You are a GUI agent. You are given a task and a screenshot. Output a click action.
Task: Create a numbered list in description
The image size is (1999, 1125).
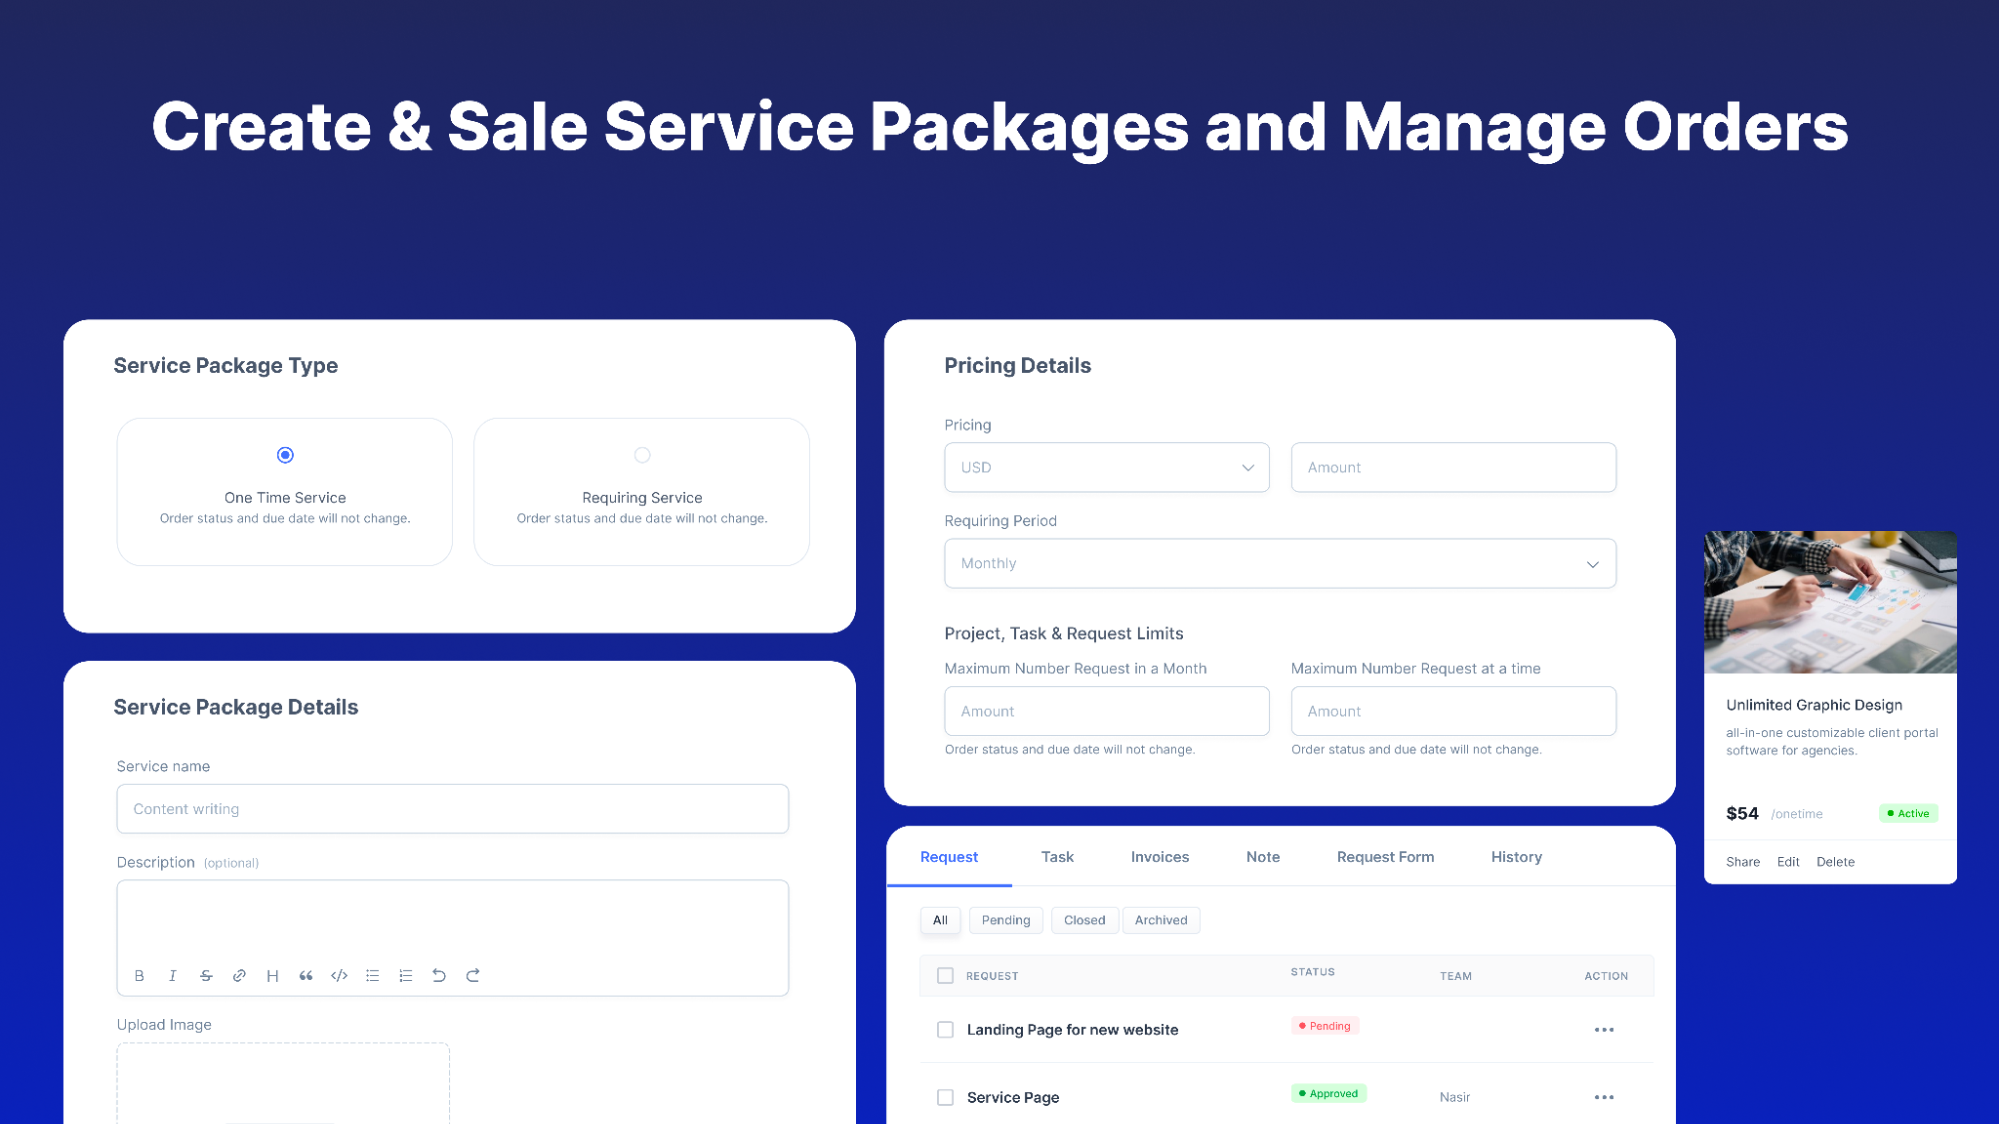coord(406,975)
